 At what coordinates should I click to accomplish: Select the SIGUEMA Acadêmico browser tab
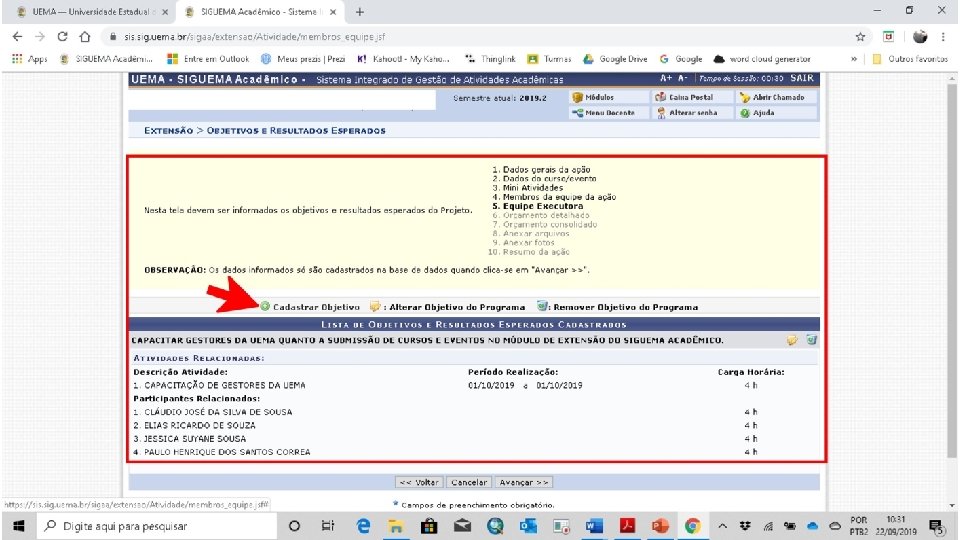click(260, 12)
